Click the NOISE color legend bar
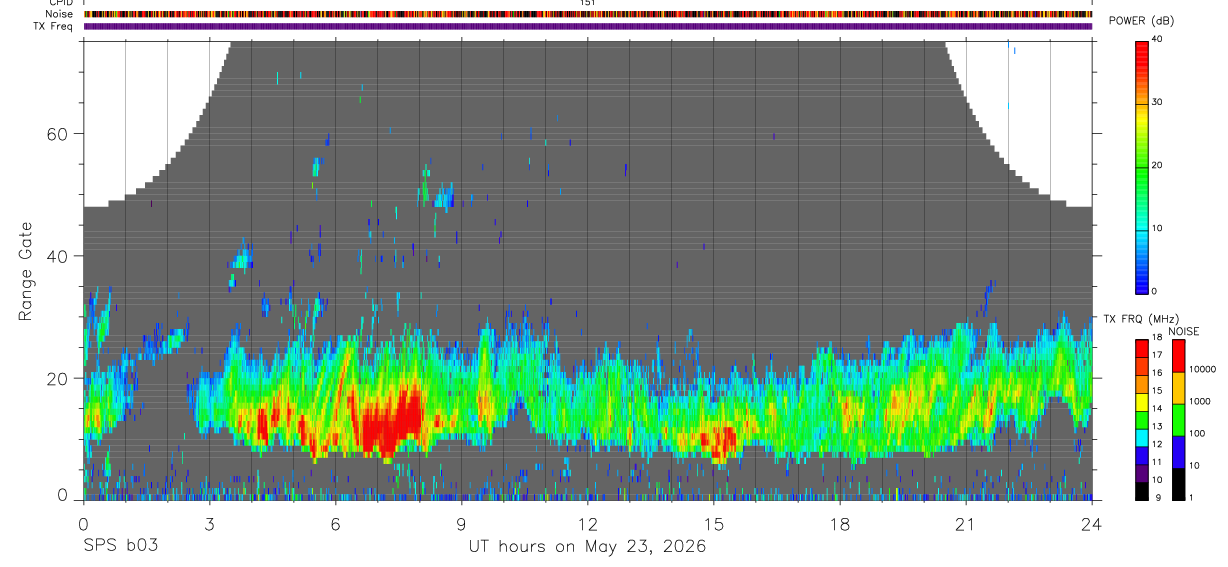 tap(1177, 419)
